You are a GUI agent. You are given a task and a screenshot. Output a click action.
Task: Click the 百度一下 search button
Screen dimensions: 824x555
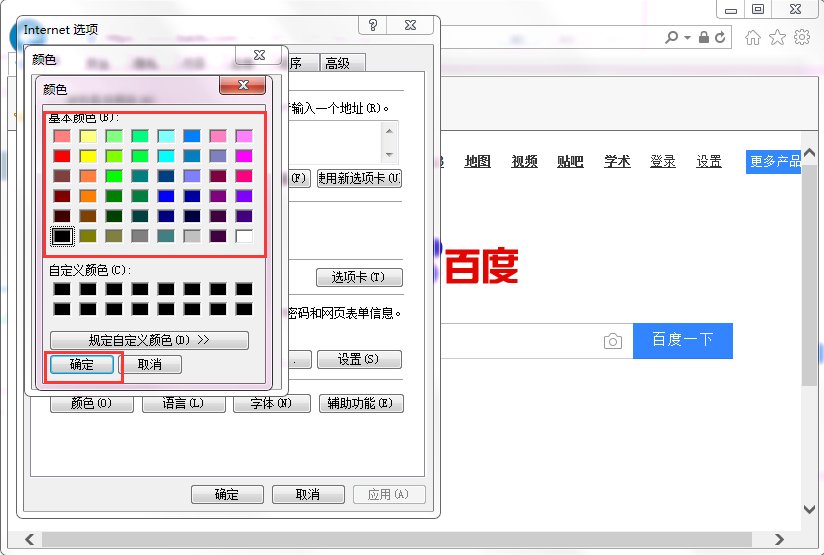(683, 341)
